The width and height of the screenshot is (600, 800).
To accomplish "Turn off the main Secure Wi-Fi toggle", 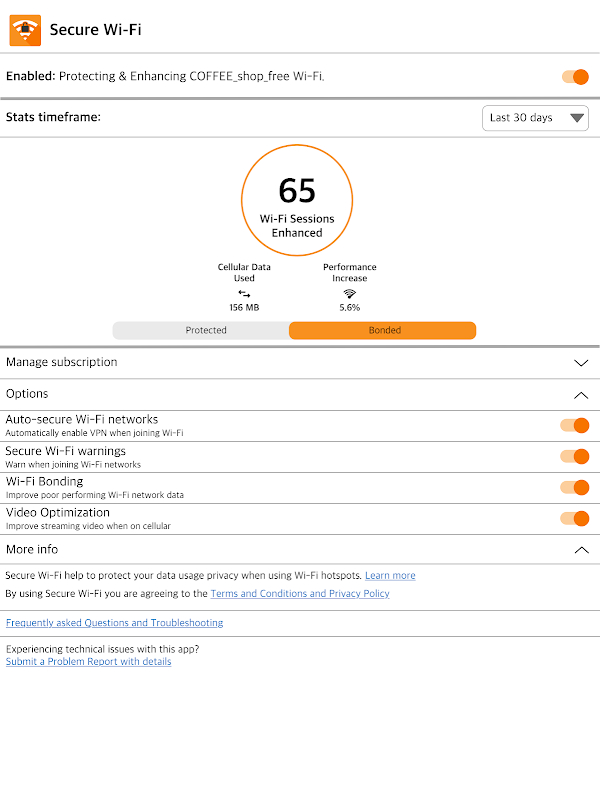I will click(x=575, y=77).
